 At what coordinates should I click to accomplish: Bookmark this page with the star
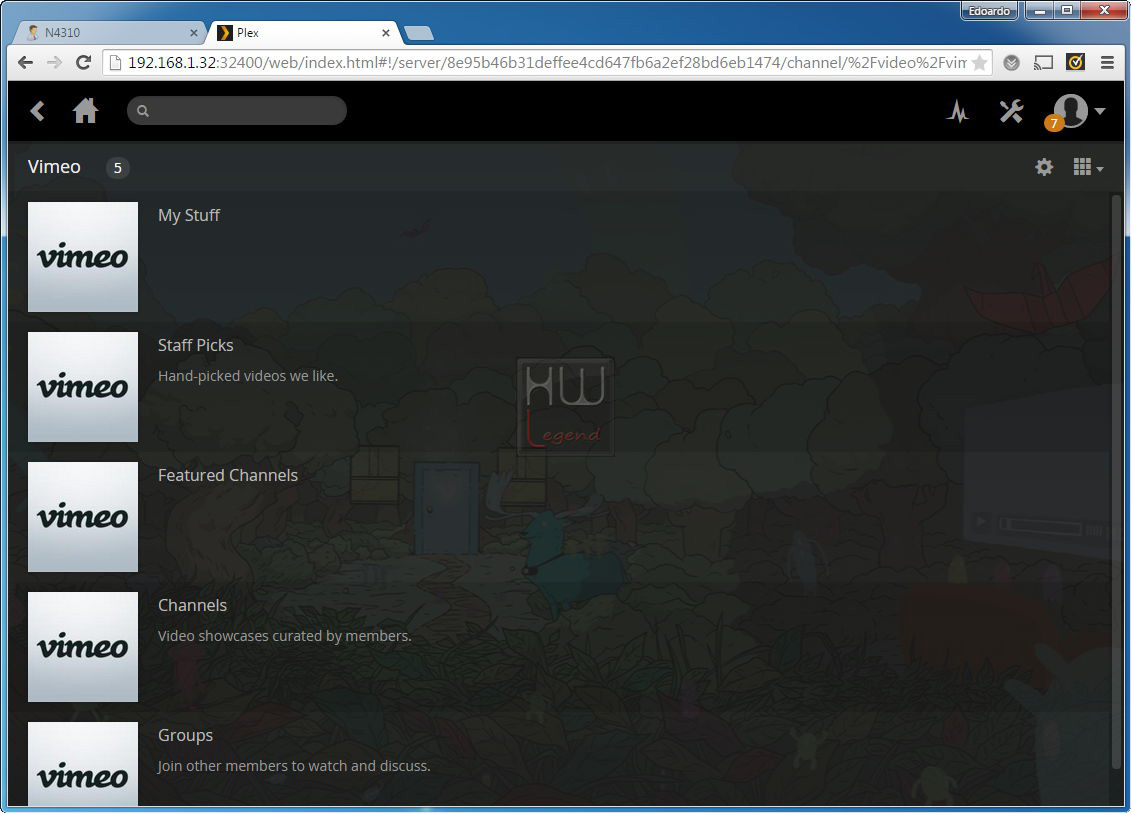980,63
